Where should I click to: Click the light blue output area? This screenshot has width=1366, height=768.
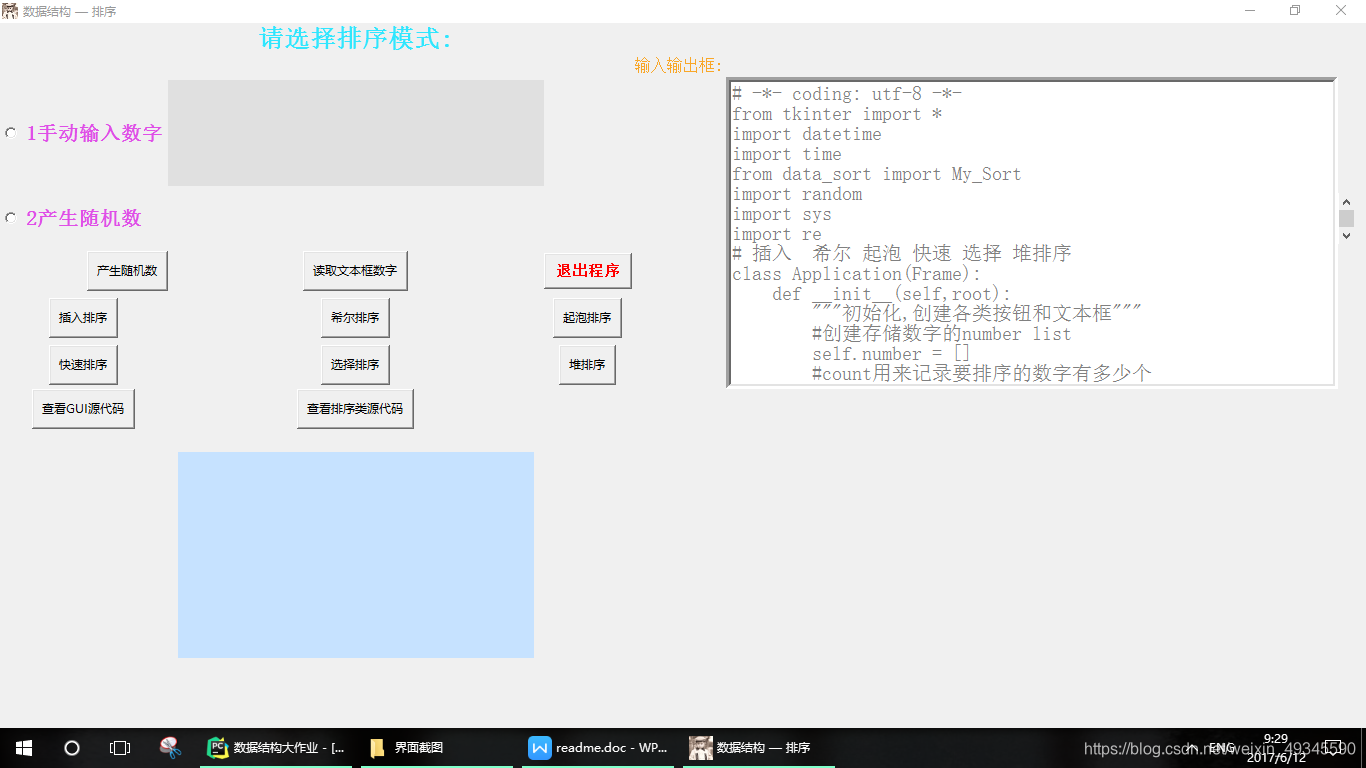[x=356, y=555]
